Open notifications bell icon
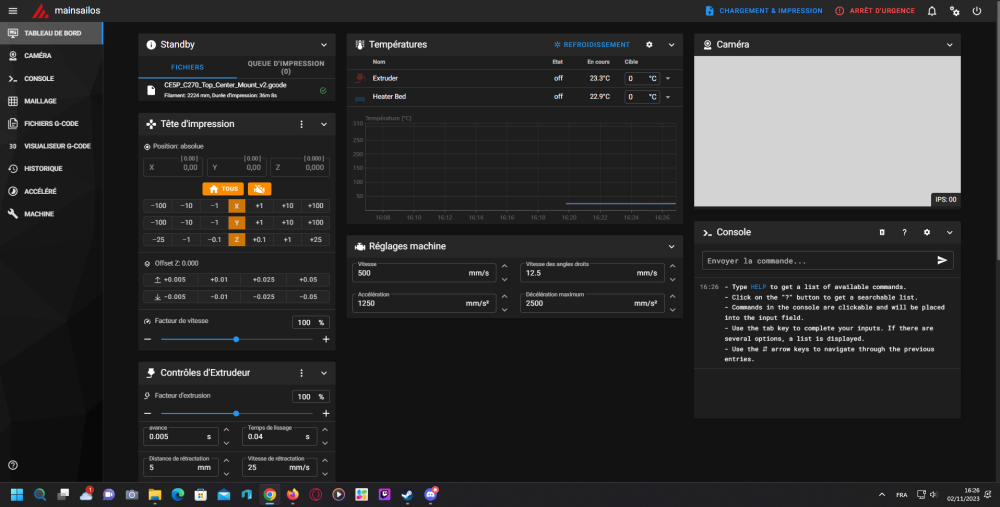1000x507 pixels. (x=932, y=11)
